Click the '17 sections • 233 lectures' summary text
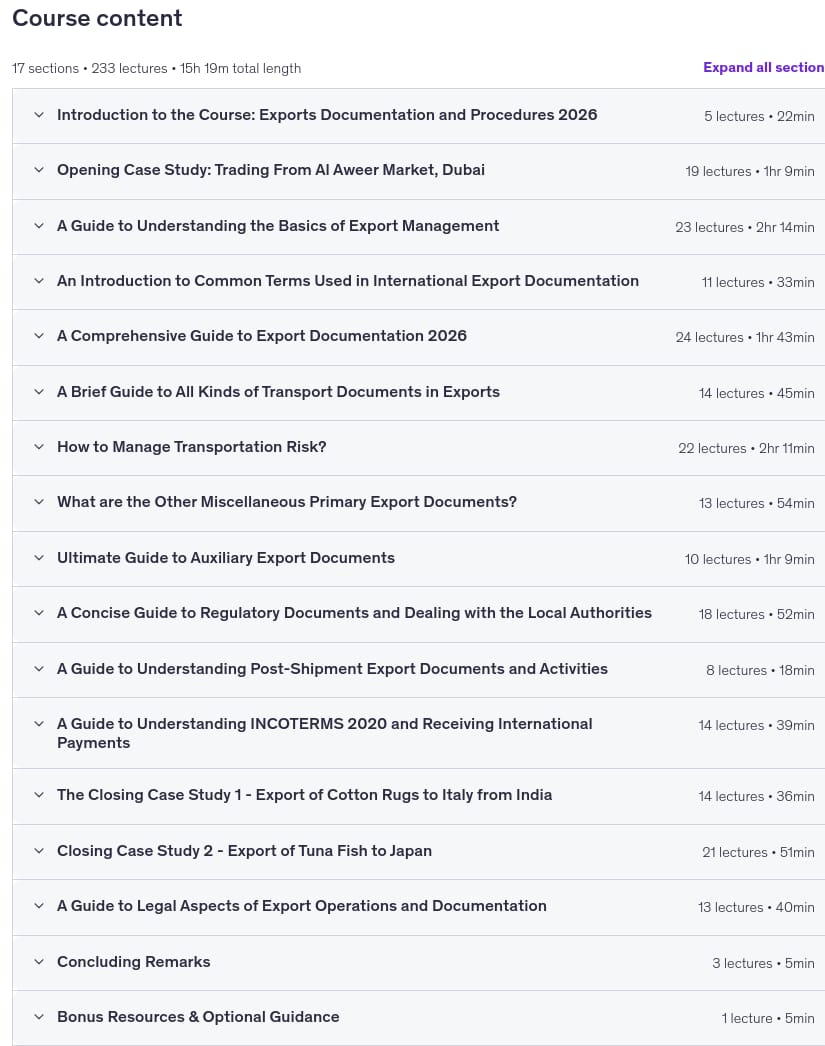The height and width of the screenshot is (1046, 825). [x=156, y=68]
